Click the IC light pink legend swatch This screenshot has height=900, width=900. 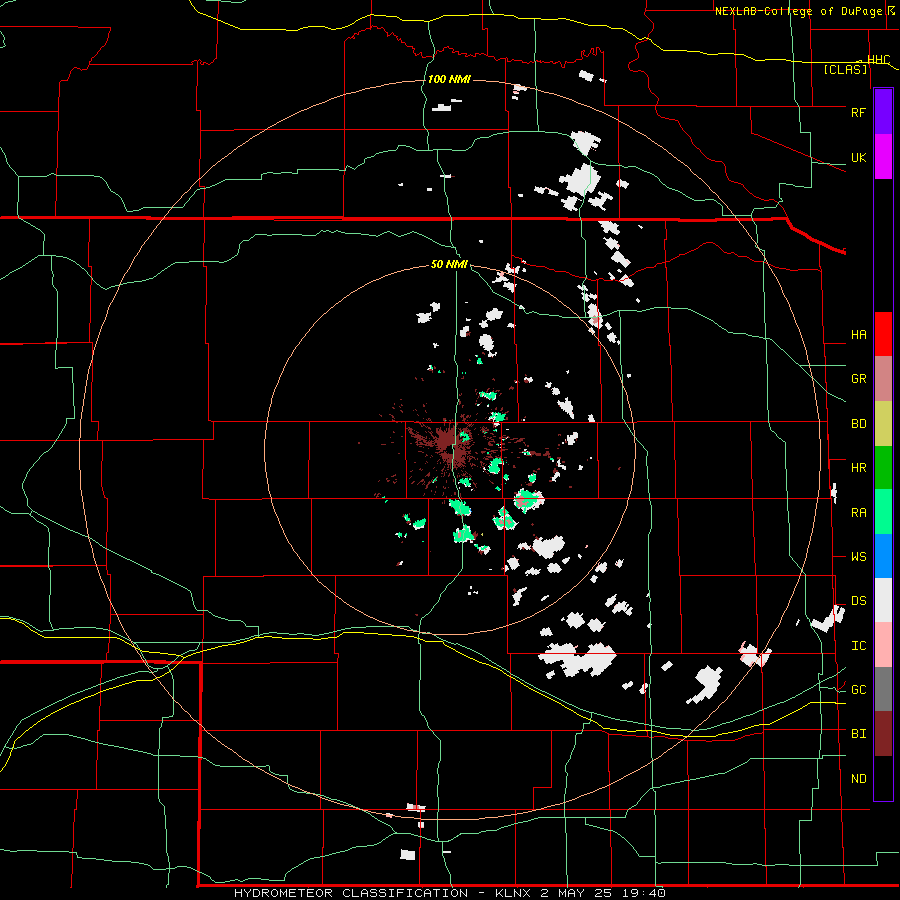click(x=883, y=645)
